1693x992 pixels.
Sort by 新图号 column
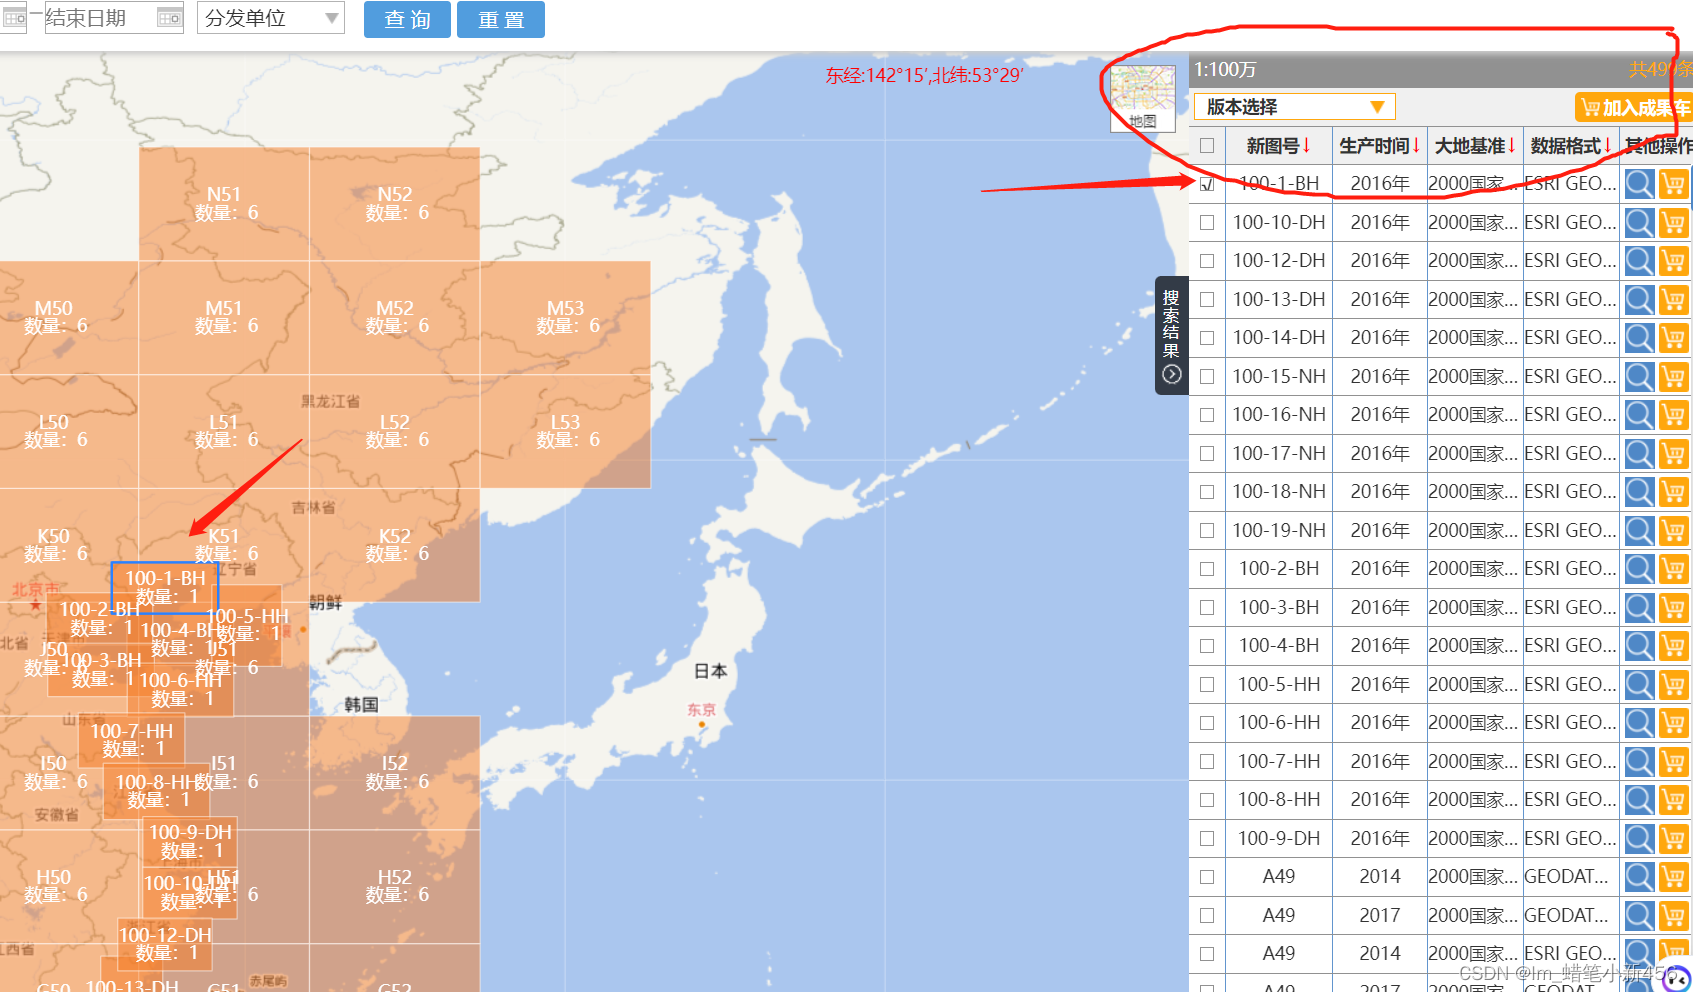[x=1278, y=146]
